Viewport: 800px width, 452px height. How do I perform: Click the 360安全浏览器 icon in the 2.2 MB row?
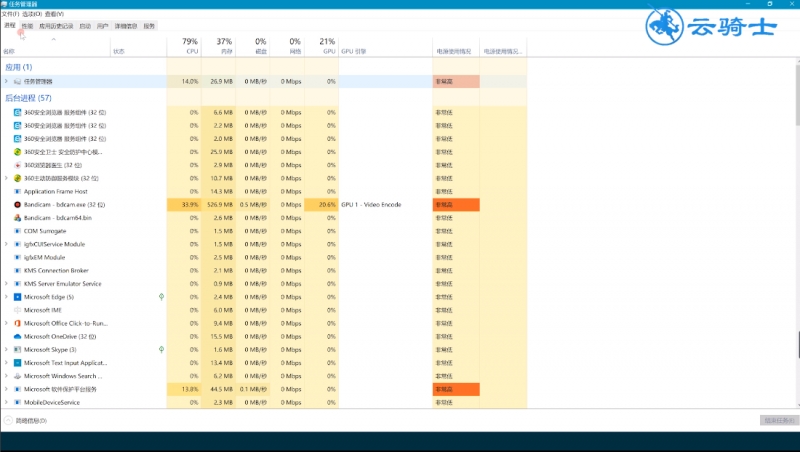[17, 125]
